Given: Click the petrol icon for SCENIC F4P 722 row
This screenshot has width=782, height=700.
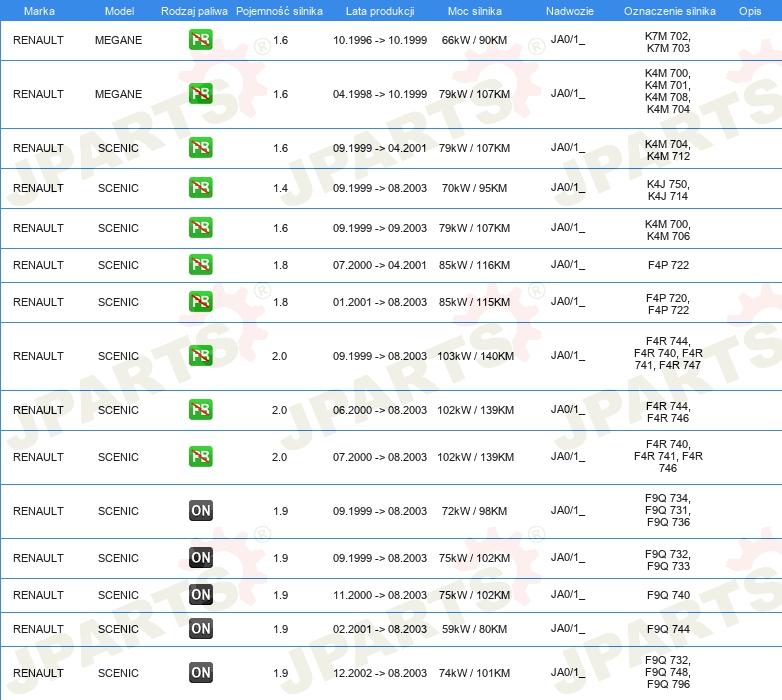Looking at the screenshot, I should click(x=200, y=265).
